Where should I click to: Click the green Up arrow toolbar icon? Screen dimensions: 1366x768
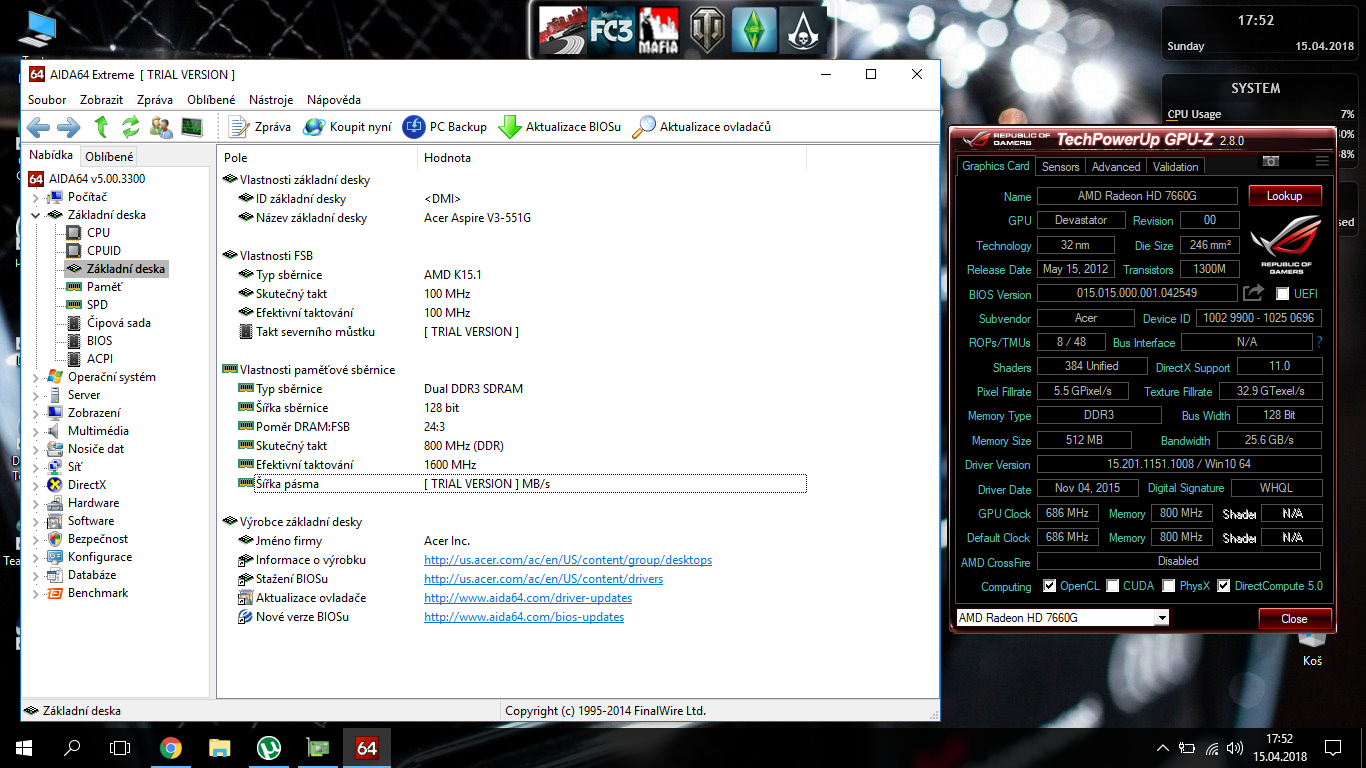click(101, 127)
